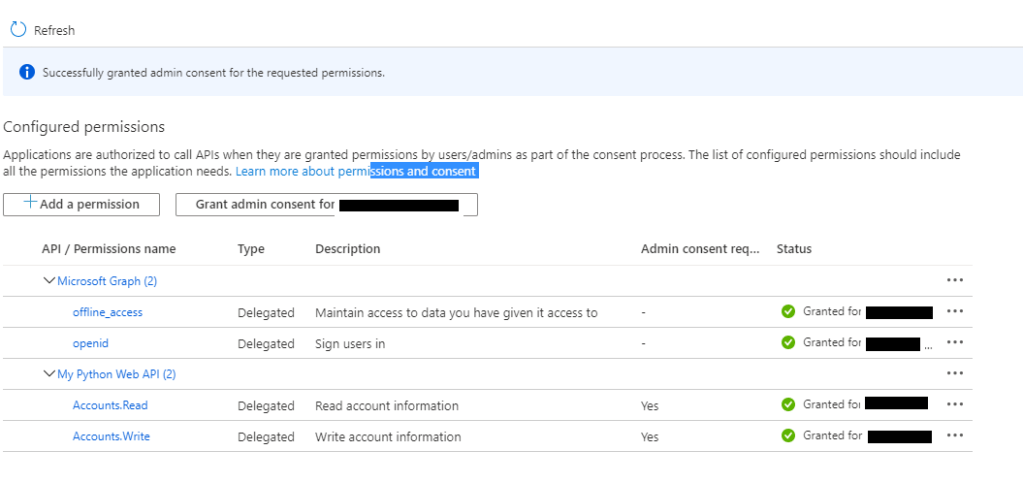Click the Grant admin consent button

click(326, 204)
